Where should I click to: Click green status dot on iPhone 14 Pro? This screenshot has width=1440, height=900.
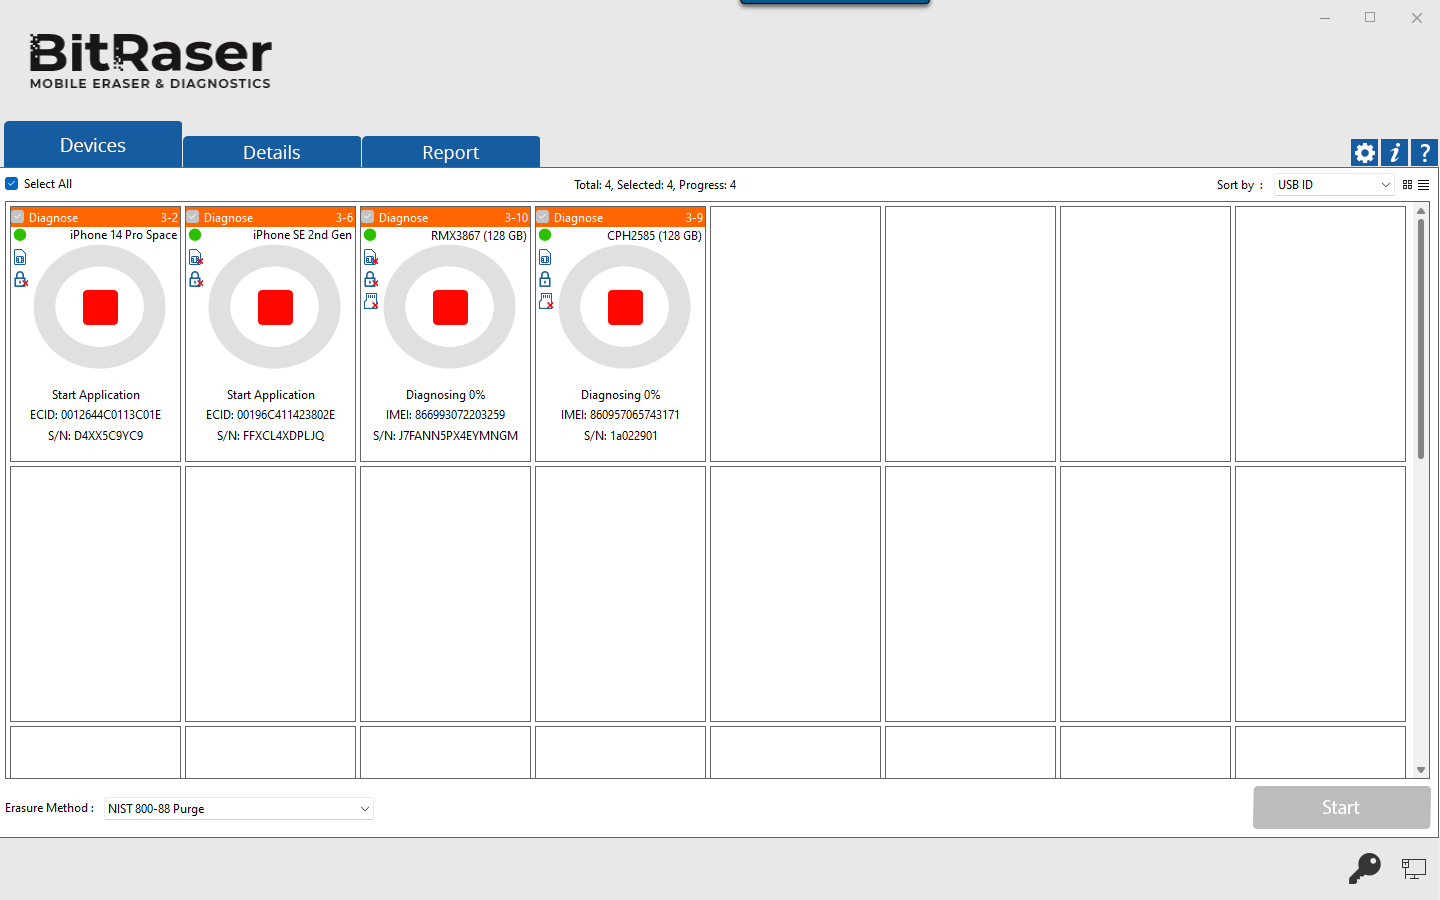(20, 235)
